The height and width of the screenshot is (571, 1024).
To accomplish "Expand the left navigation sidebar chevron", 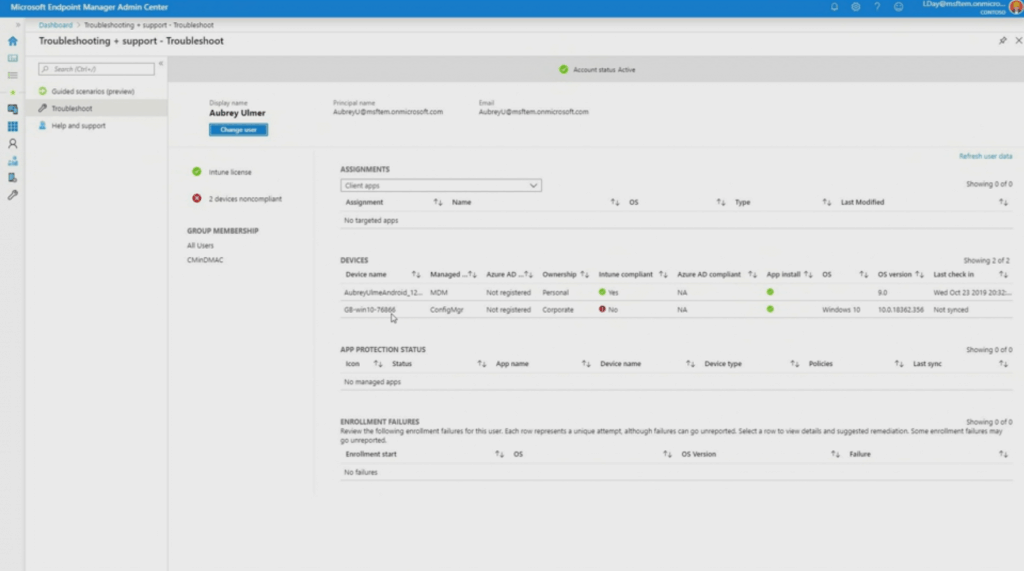I will click(x=18, y=25).
